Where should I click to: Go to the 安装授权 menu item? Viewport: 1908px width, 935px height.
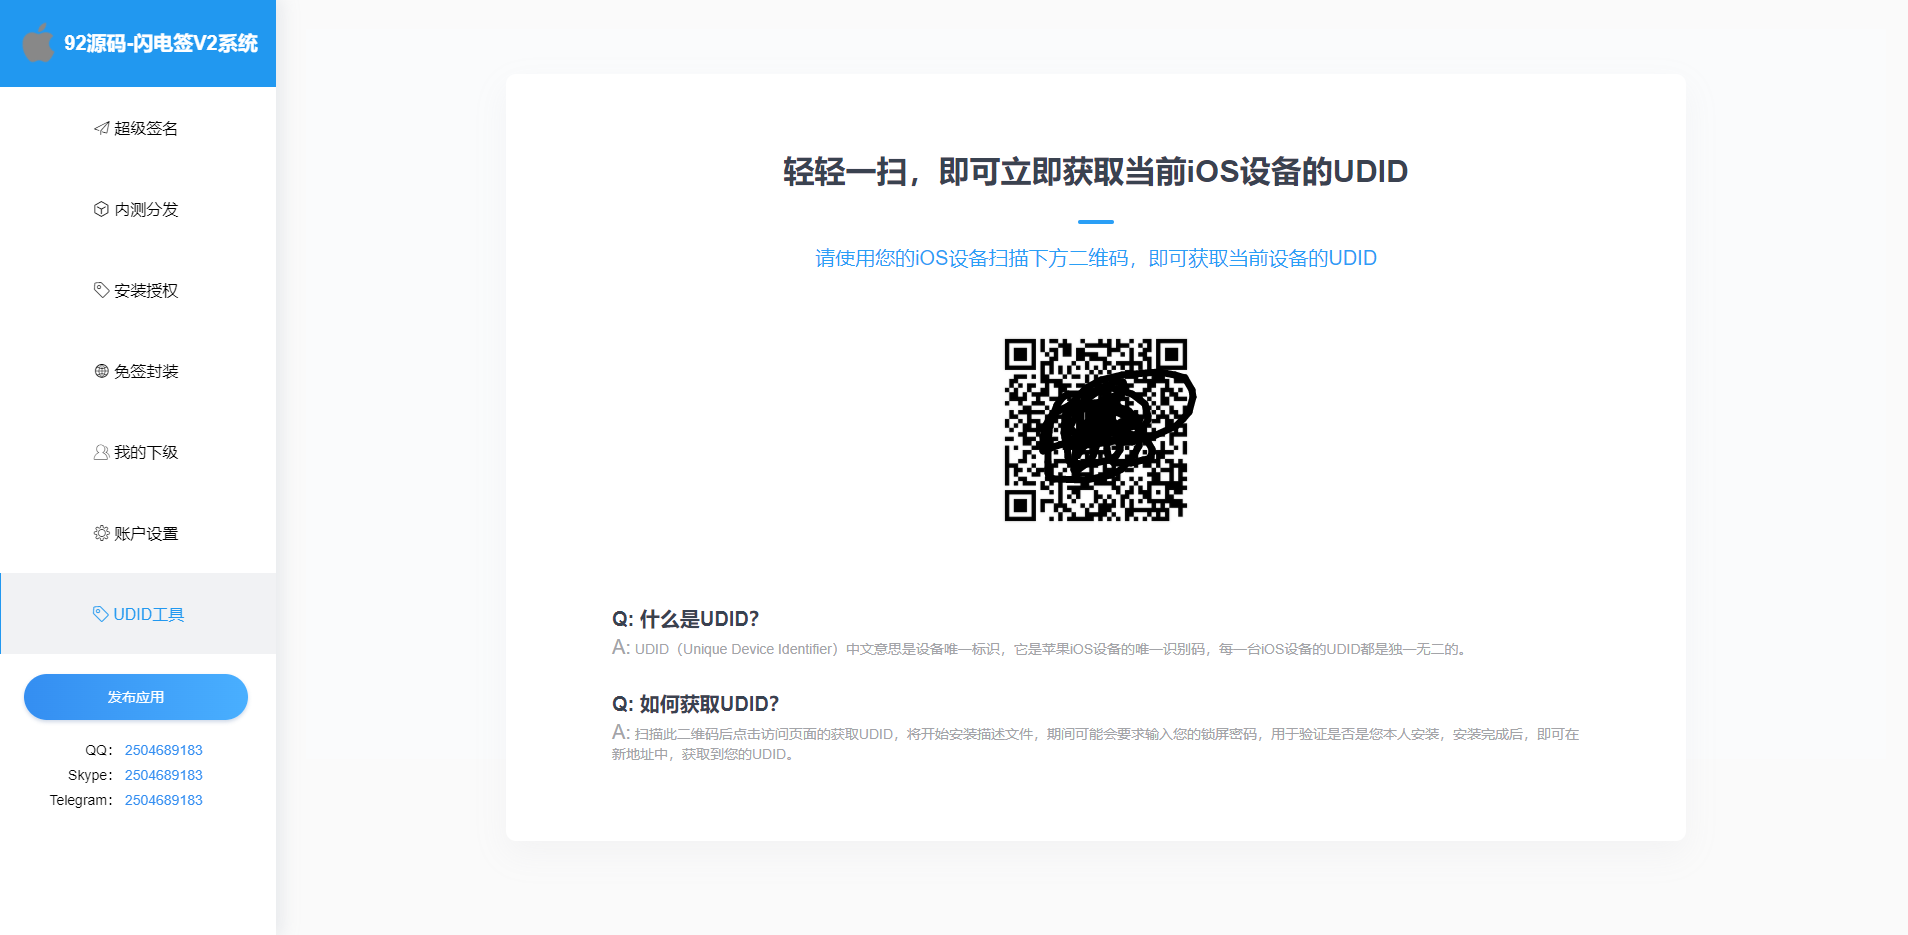(x=138, y=290)
